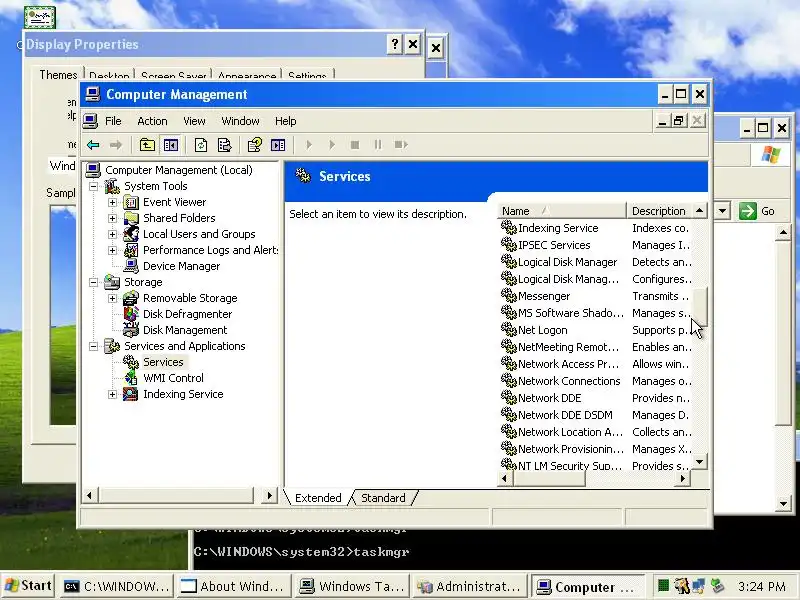Viewport: 800px width, 600px height.
Task: Collapse the System Tools branch
Action: (x=93, y=186)
